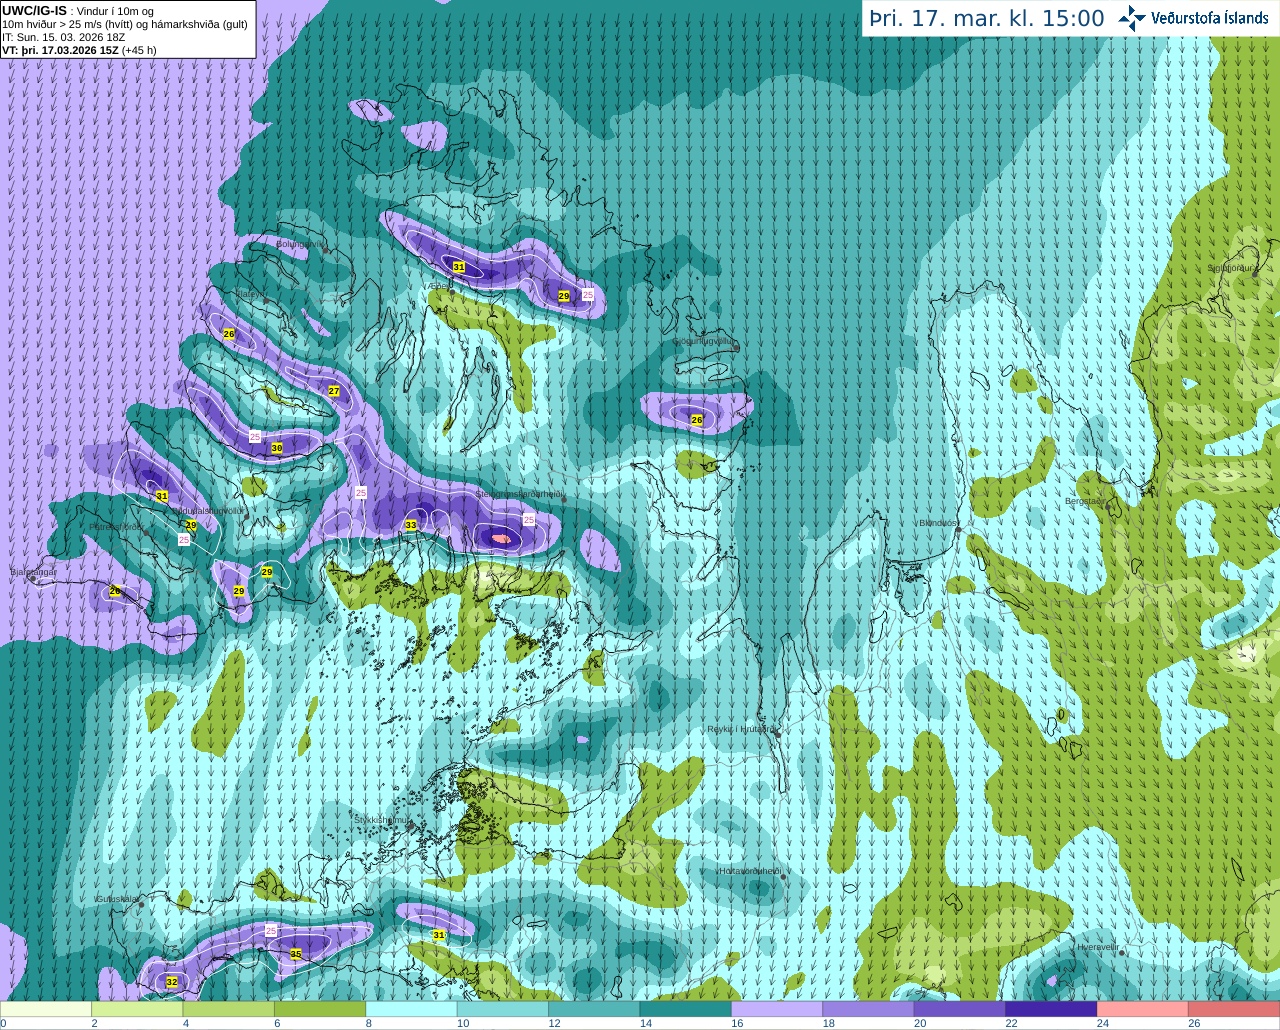Click the Blönduós station label
The height and width of the screenshot is (1030, 1280).
(x=939, y=522)
